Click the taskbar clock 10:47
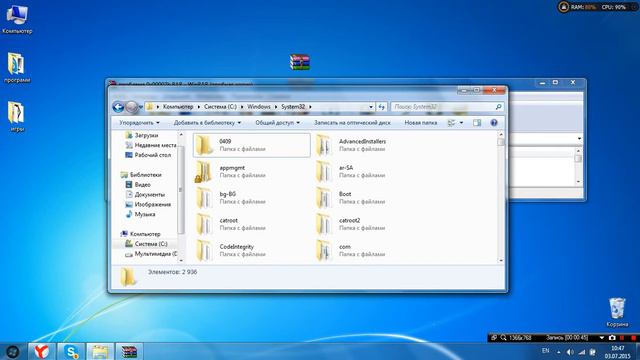Screen dimensions: 640x360 point(618,348)
